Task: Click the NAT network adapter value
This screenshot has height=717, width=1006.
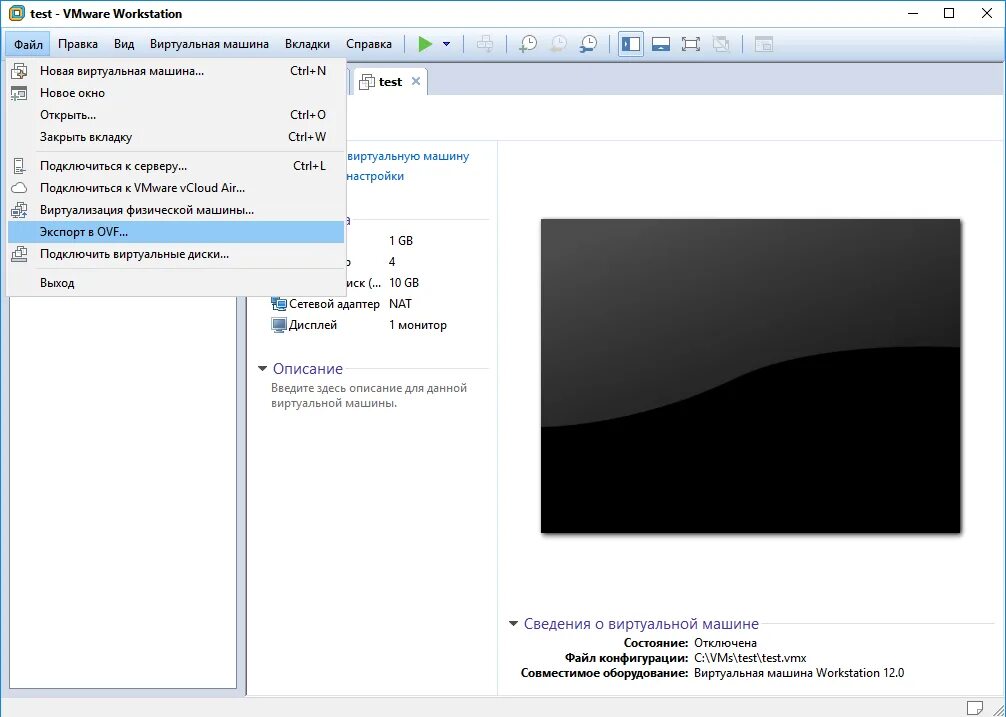Action: click(400, 304)
